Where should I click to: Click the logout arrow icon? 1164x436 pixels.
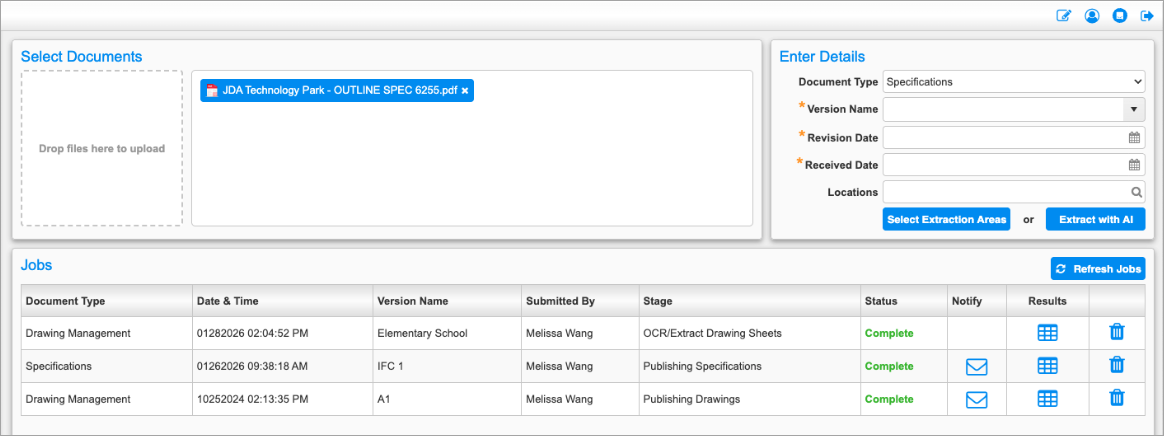point(1147,16)
